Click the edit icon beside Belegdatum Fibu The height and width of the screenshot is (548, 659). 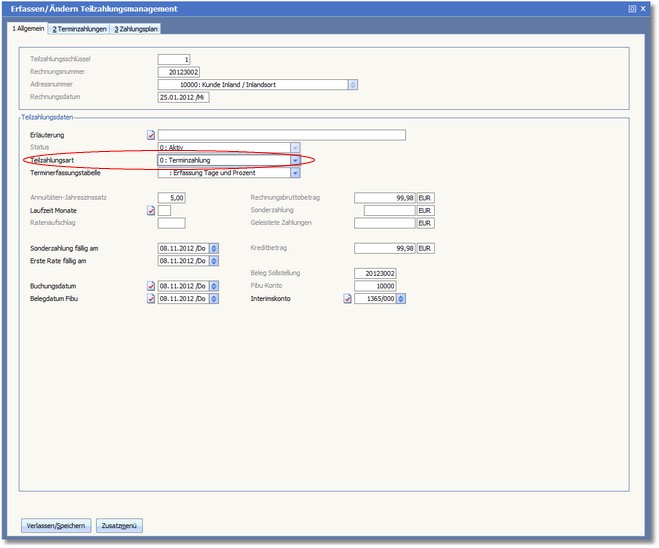pos(151,298)
